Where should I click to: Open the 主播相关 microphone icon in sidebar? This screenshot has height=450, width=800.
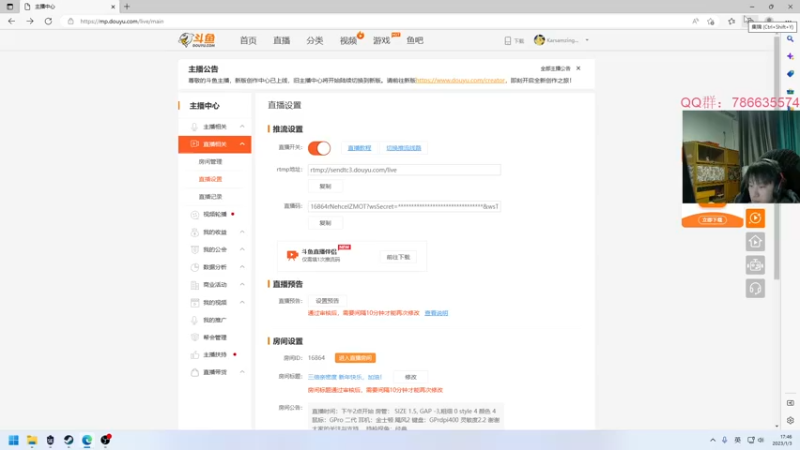click(x=194, y=127)
